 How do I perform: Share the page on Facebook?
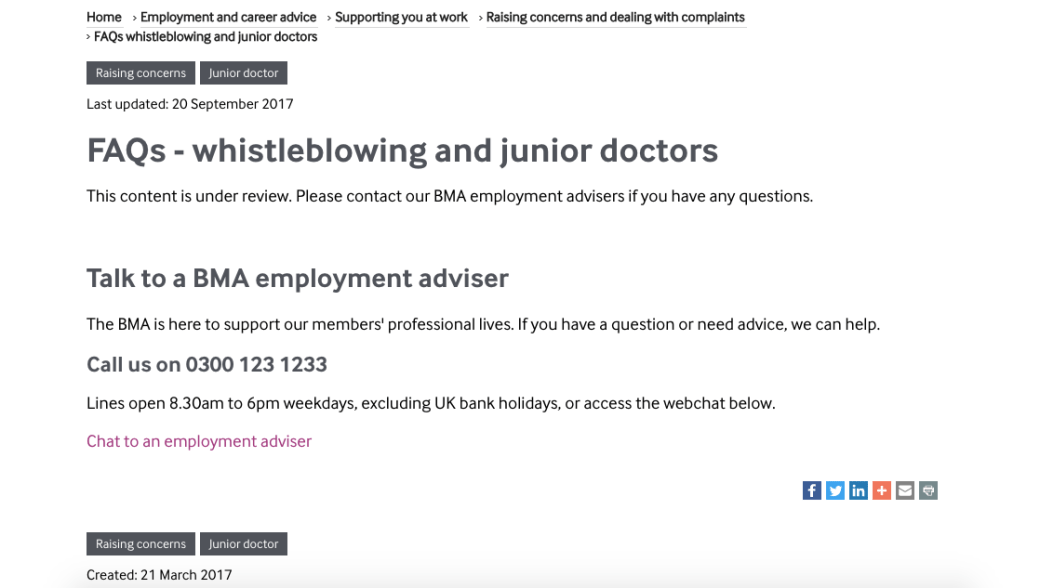point(812,490)
